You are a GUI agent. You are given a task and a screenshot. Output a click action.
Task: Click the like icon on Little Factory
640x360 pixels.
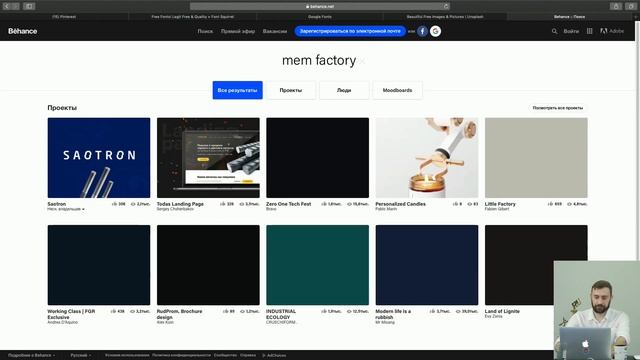coord(550,204)
